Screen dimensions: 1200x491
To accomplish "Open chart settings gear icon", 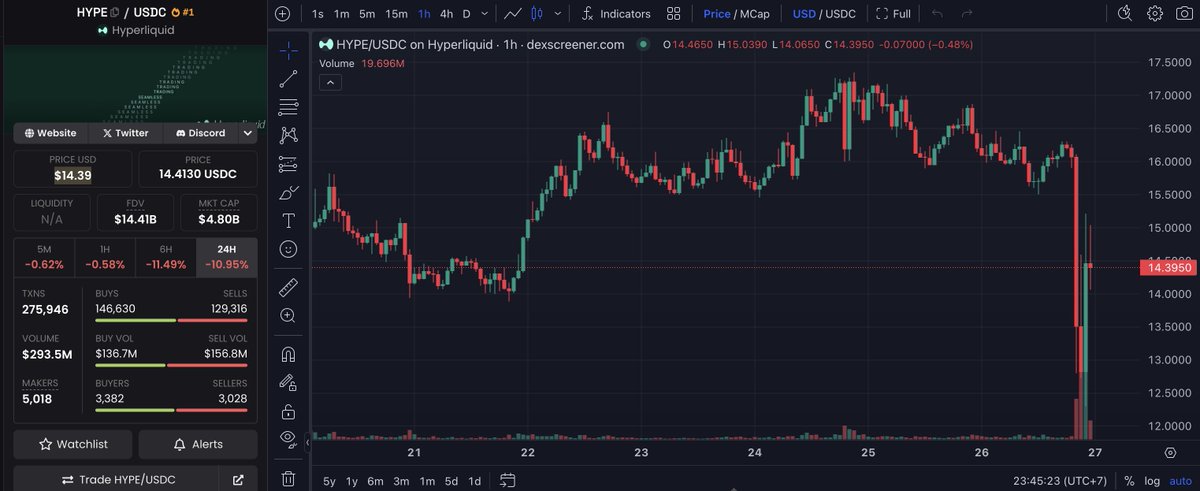I will 1155,14.
